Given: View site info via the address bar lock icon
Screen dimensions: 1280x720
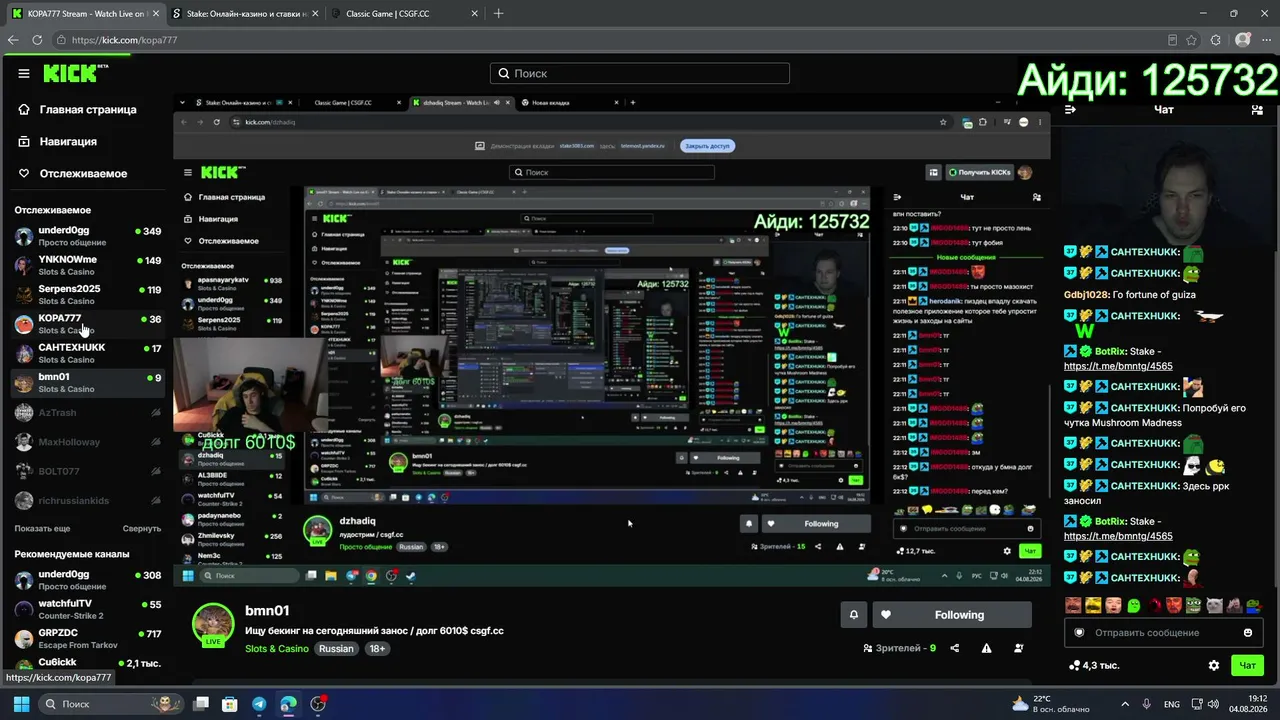Looking at the screenshot, I should 62,40.
